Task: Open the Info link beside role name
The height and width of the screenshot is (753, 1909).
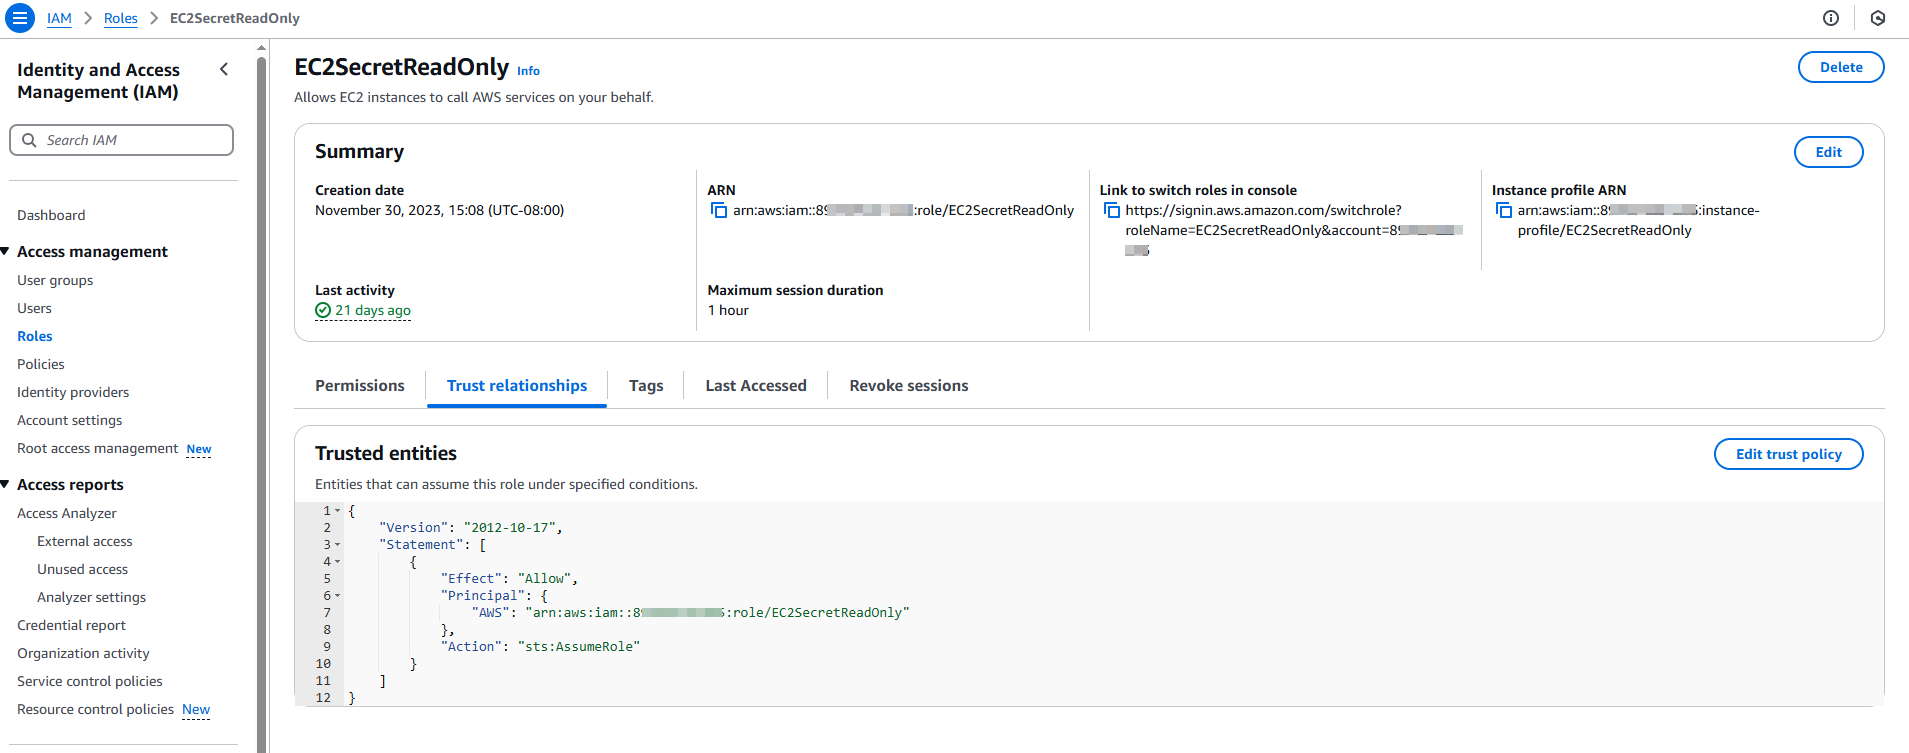Action: 528,71
